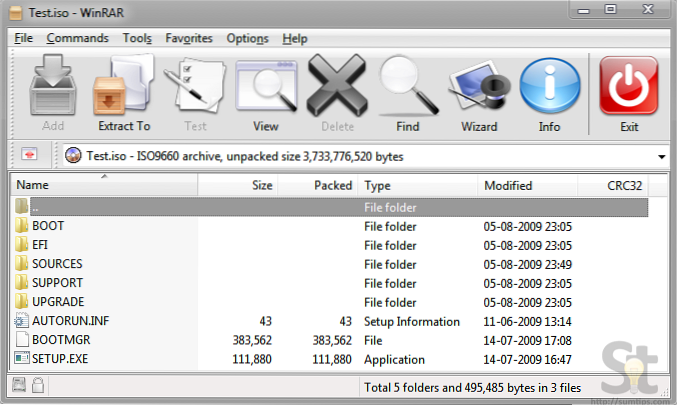Open the View tool in toolbar
The image size is (677, 405).
tap(265, 94)
